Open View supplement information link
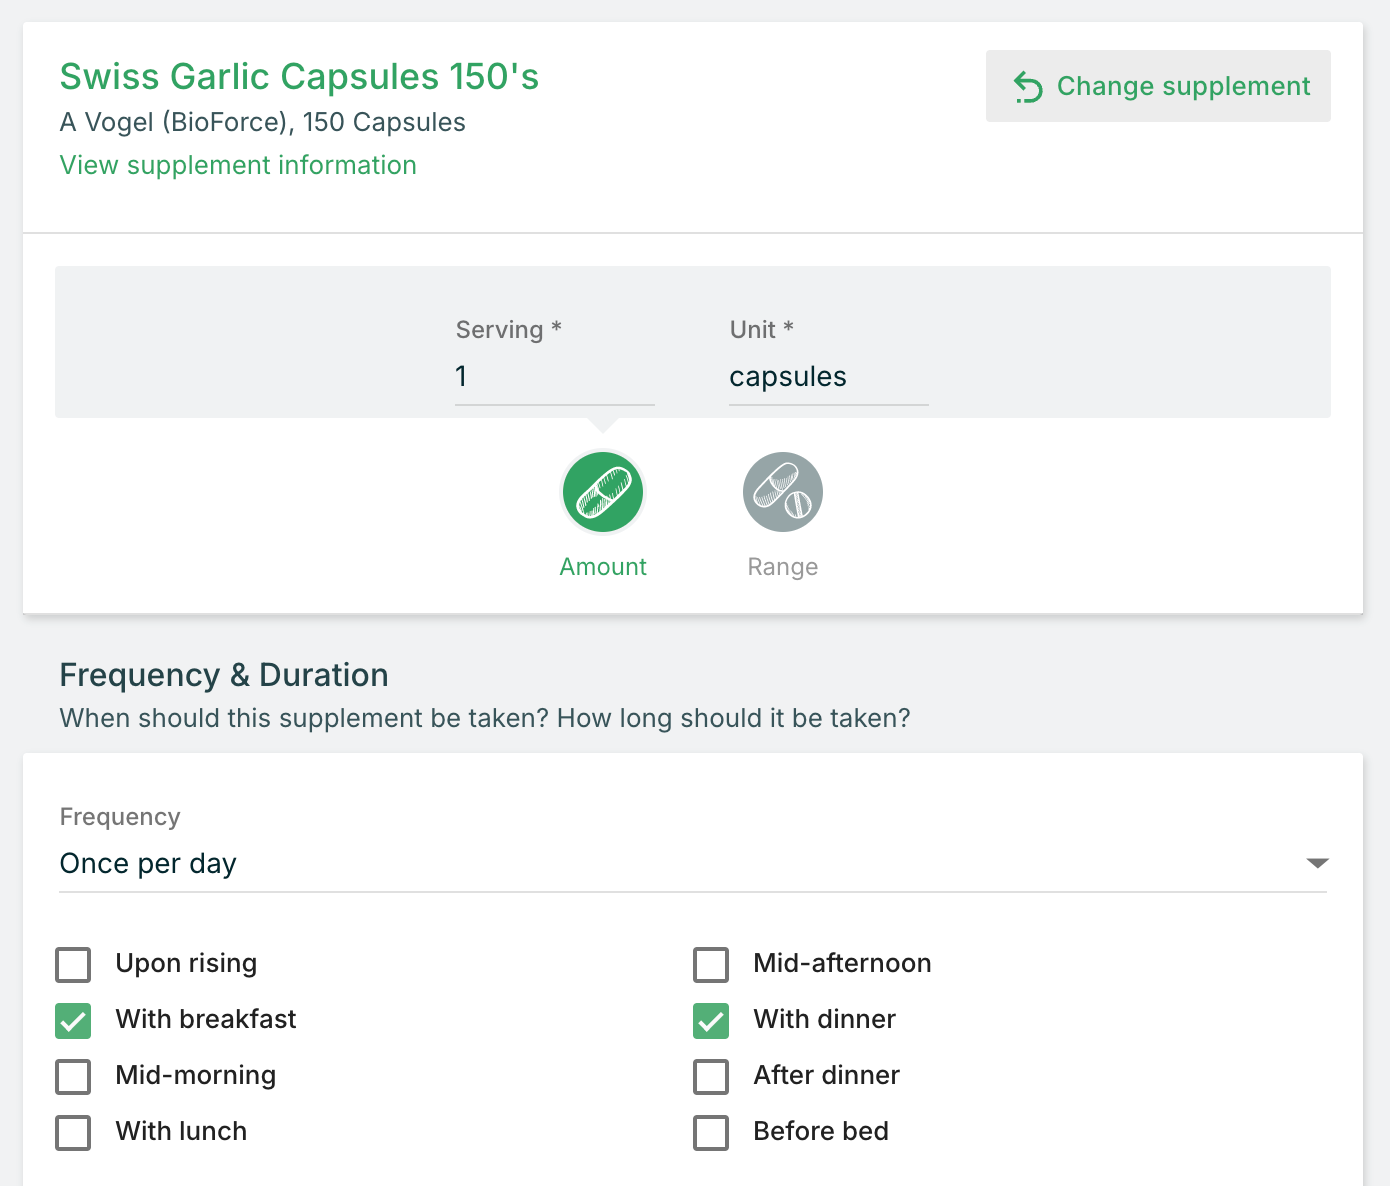The width and height of the screenshot is (1390, 1186). click(238, 165)
